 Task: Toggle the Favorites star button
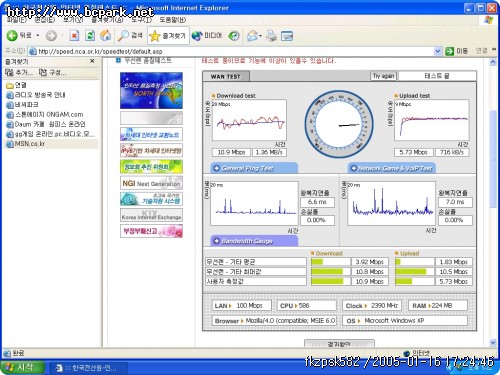point(168,36)
